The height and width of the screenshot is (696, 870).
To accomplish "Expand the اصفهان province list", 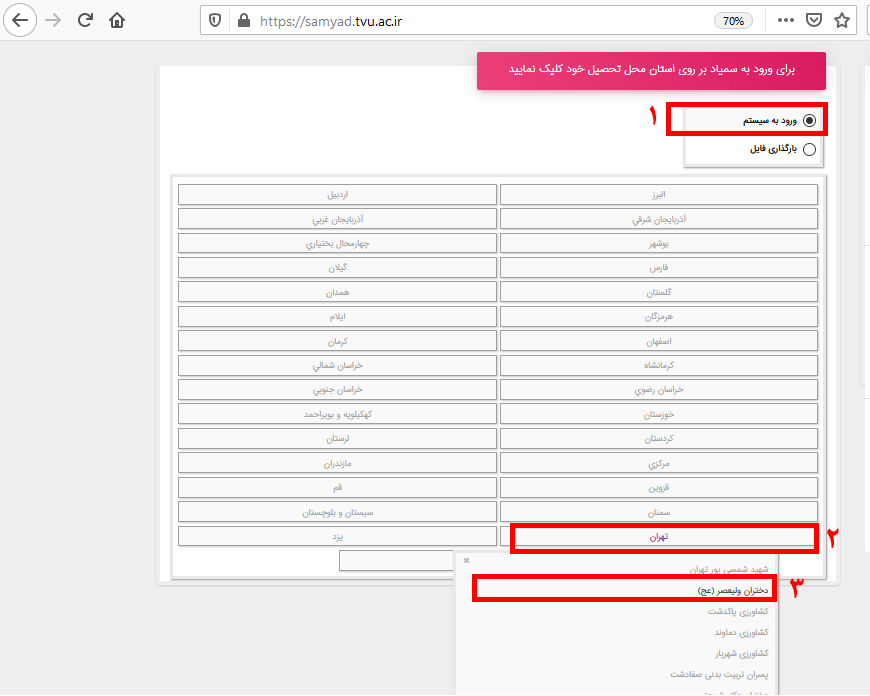I will [x=659, y=341].
